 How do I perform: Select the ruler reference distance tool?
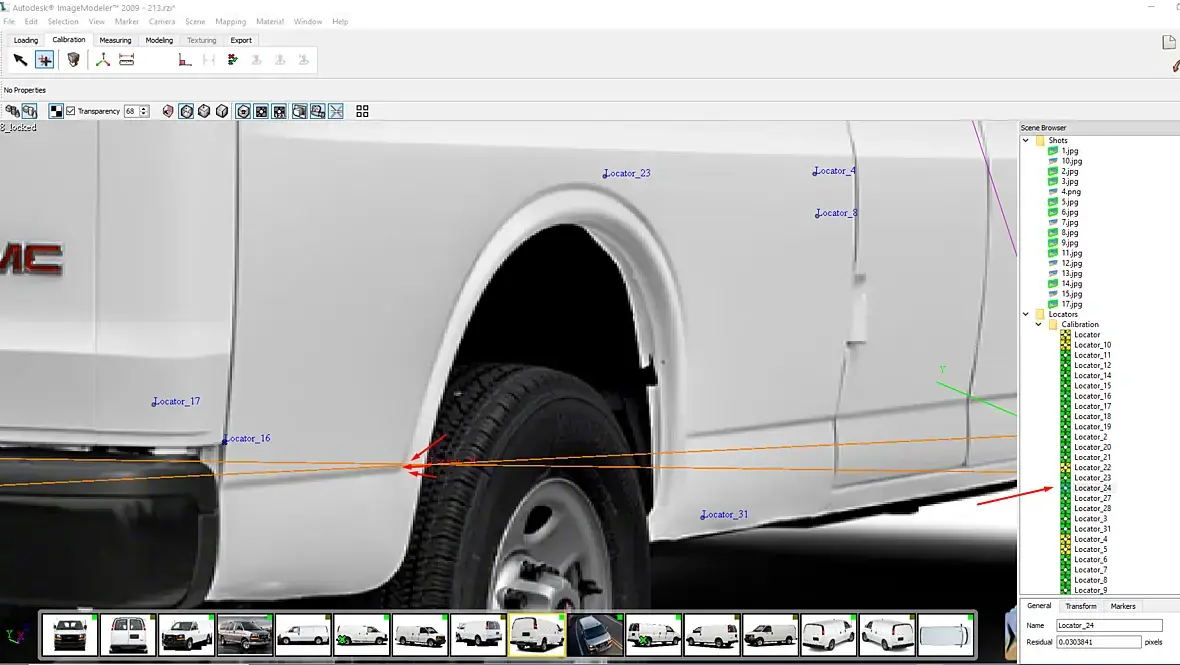click(127, 60)
